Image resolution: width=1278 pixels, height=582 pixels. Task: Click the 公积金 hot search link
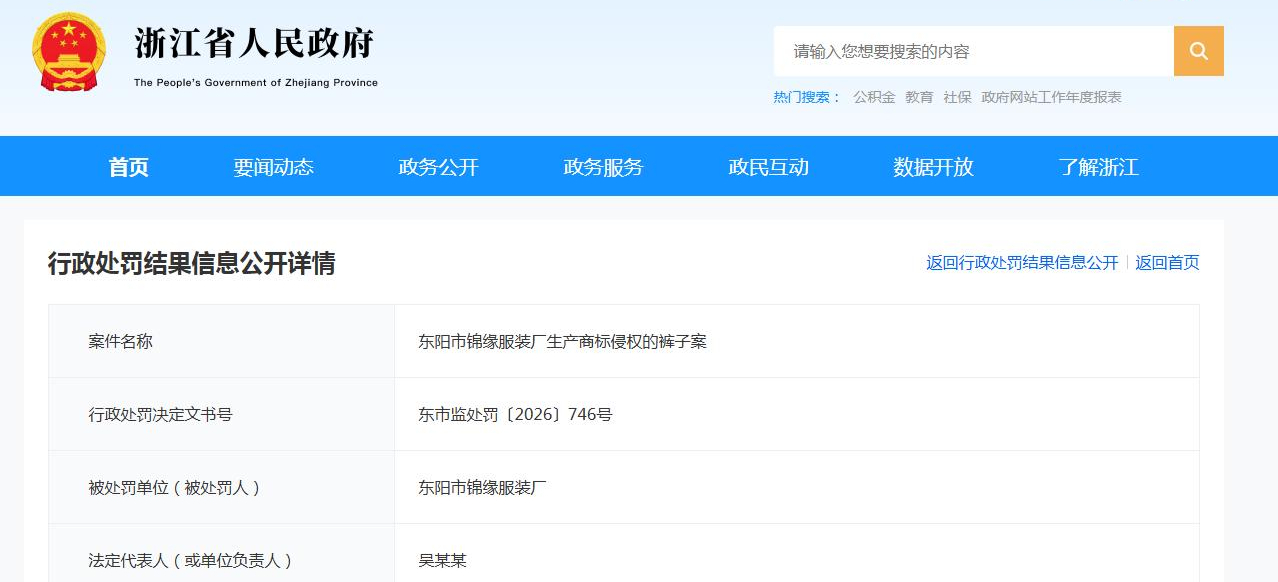(x=874, y=97)
